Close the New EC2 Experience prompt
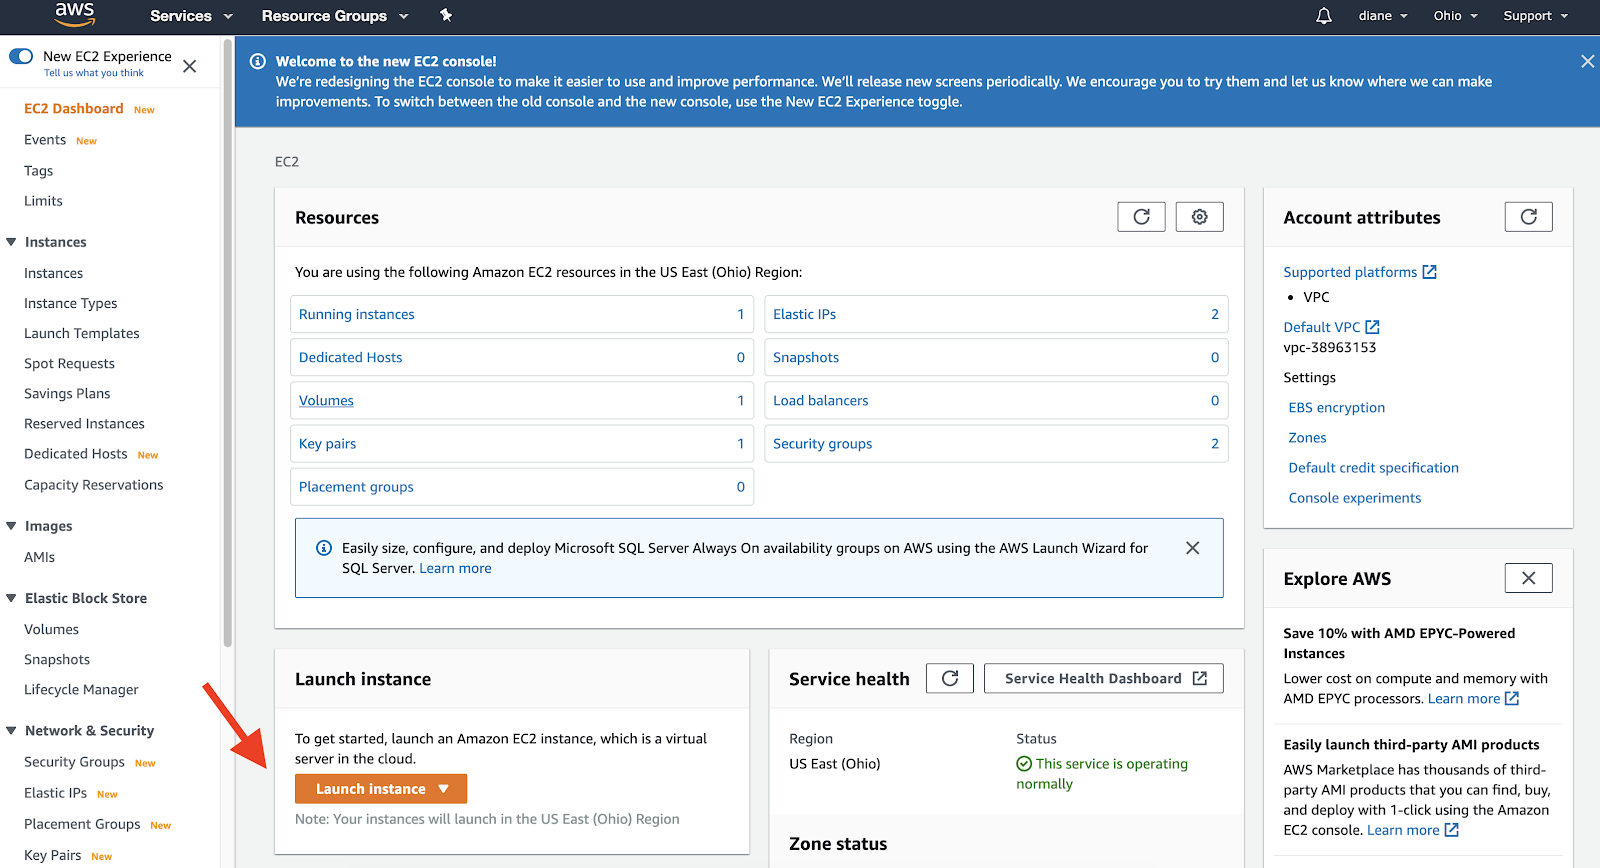This screenshot has width=1600, height=868. 190,66
